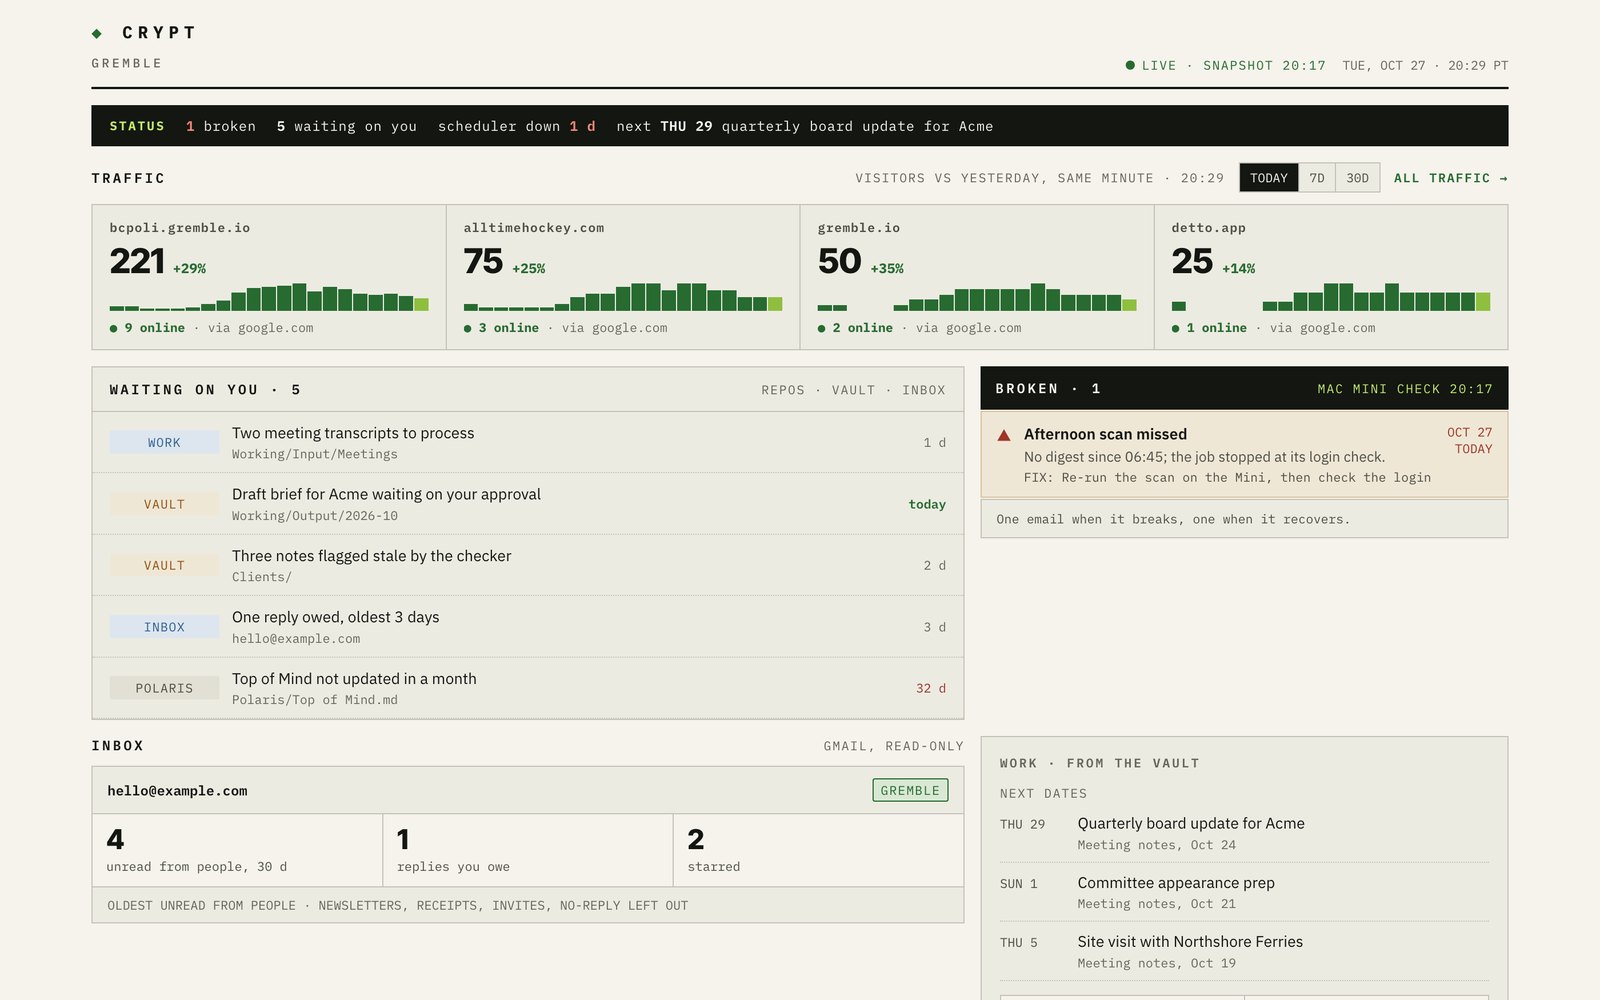Open "Committee appearance prep" date entry
This screenshot has width=1600, height=1000.
pos(1176,883)
